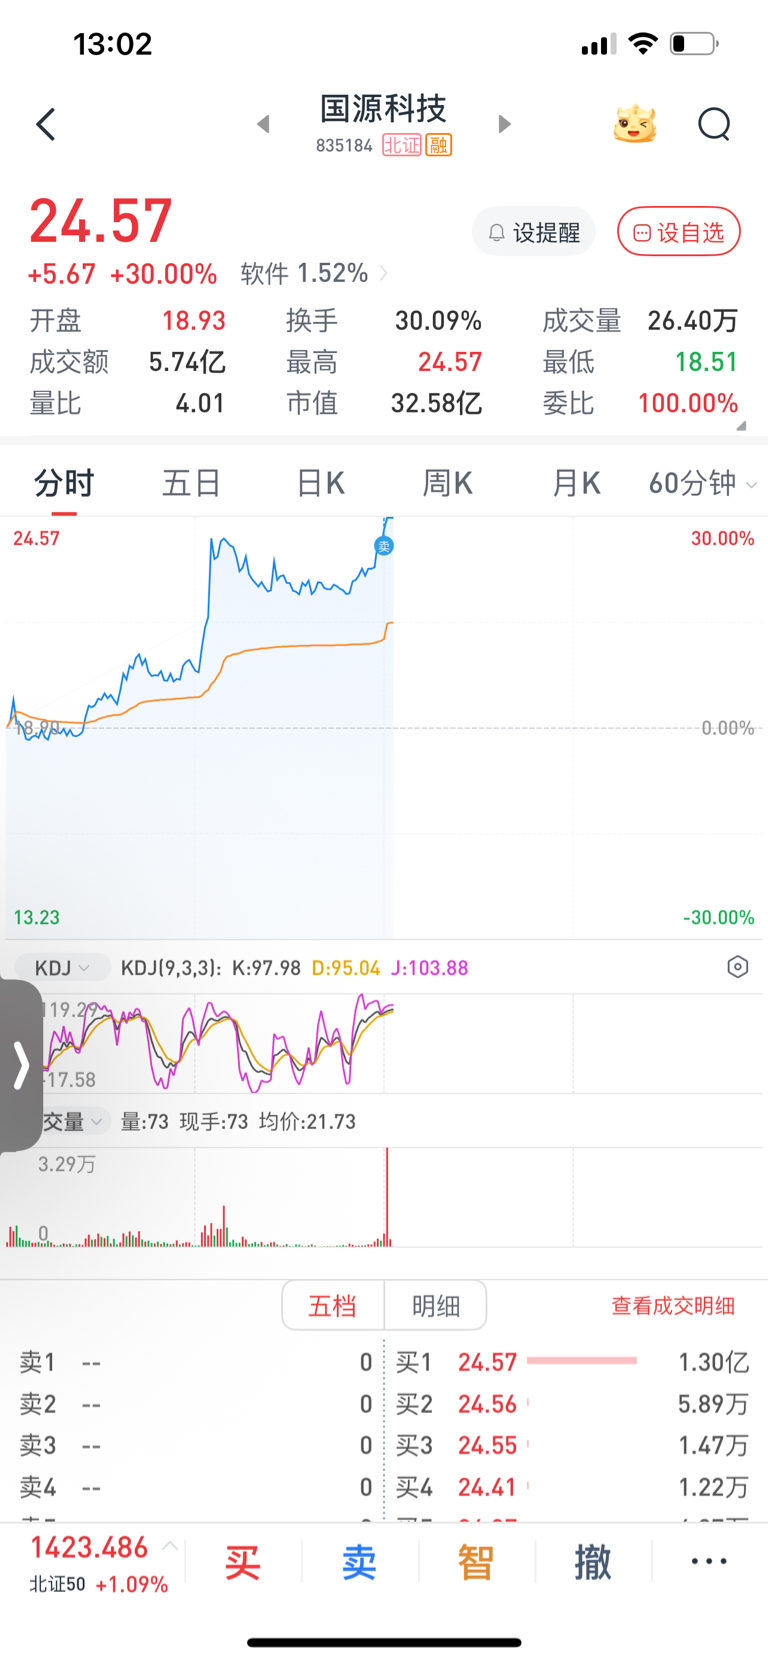The image size is (768, 1662).
Task: Expand the side drawer arrow handle
Action: tap(21, 1065)
